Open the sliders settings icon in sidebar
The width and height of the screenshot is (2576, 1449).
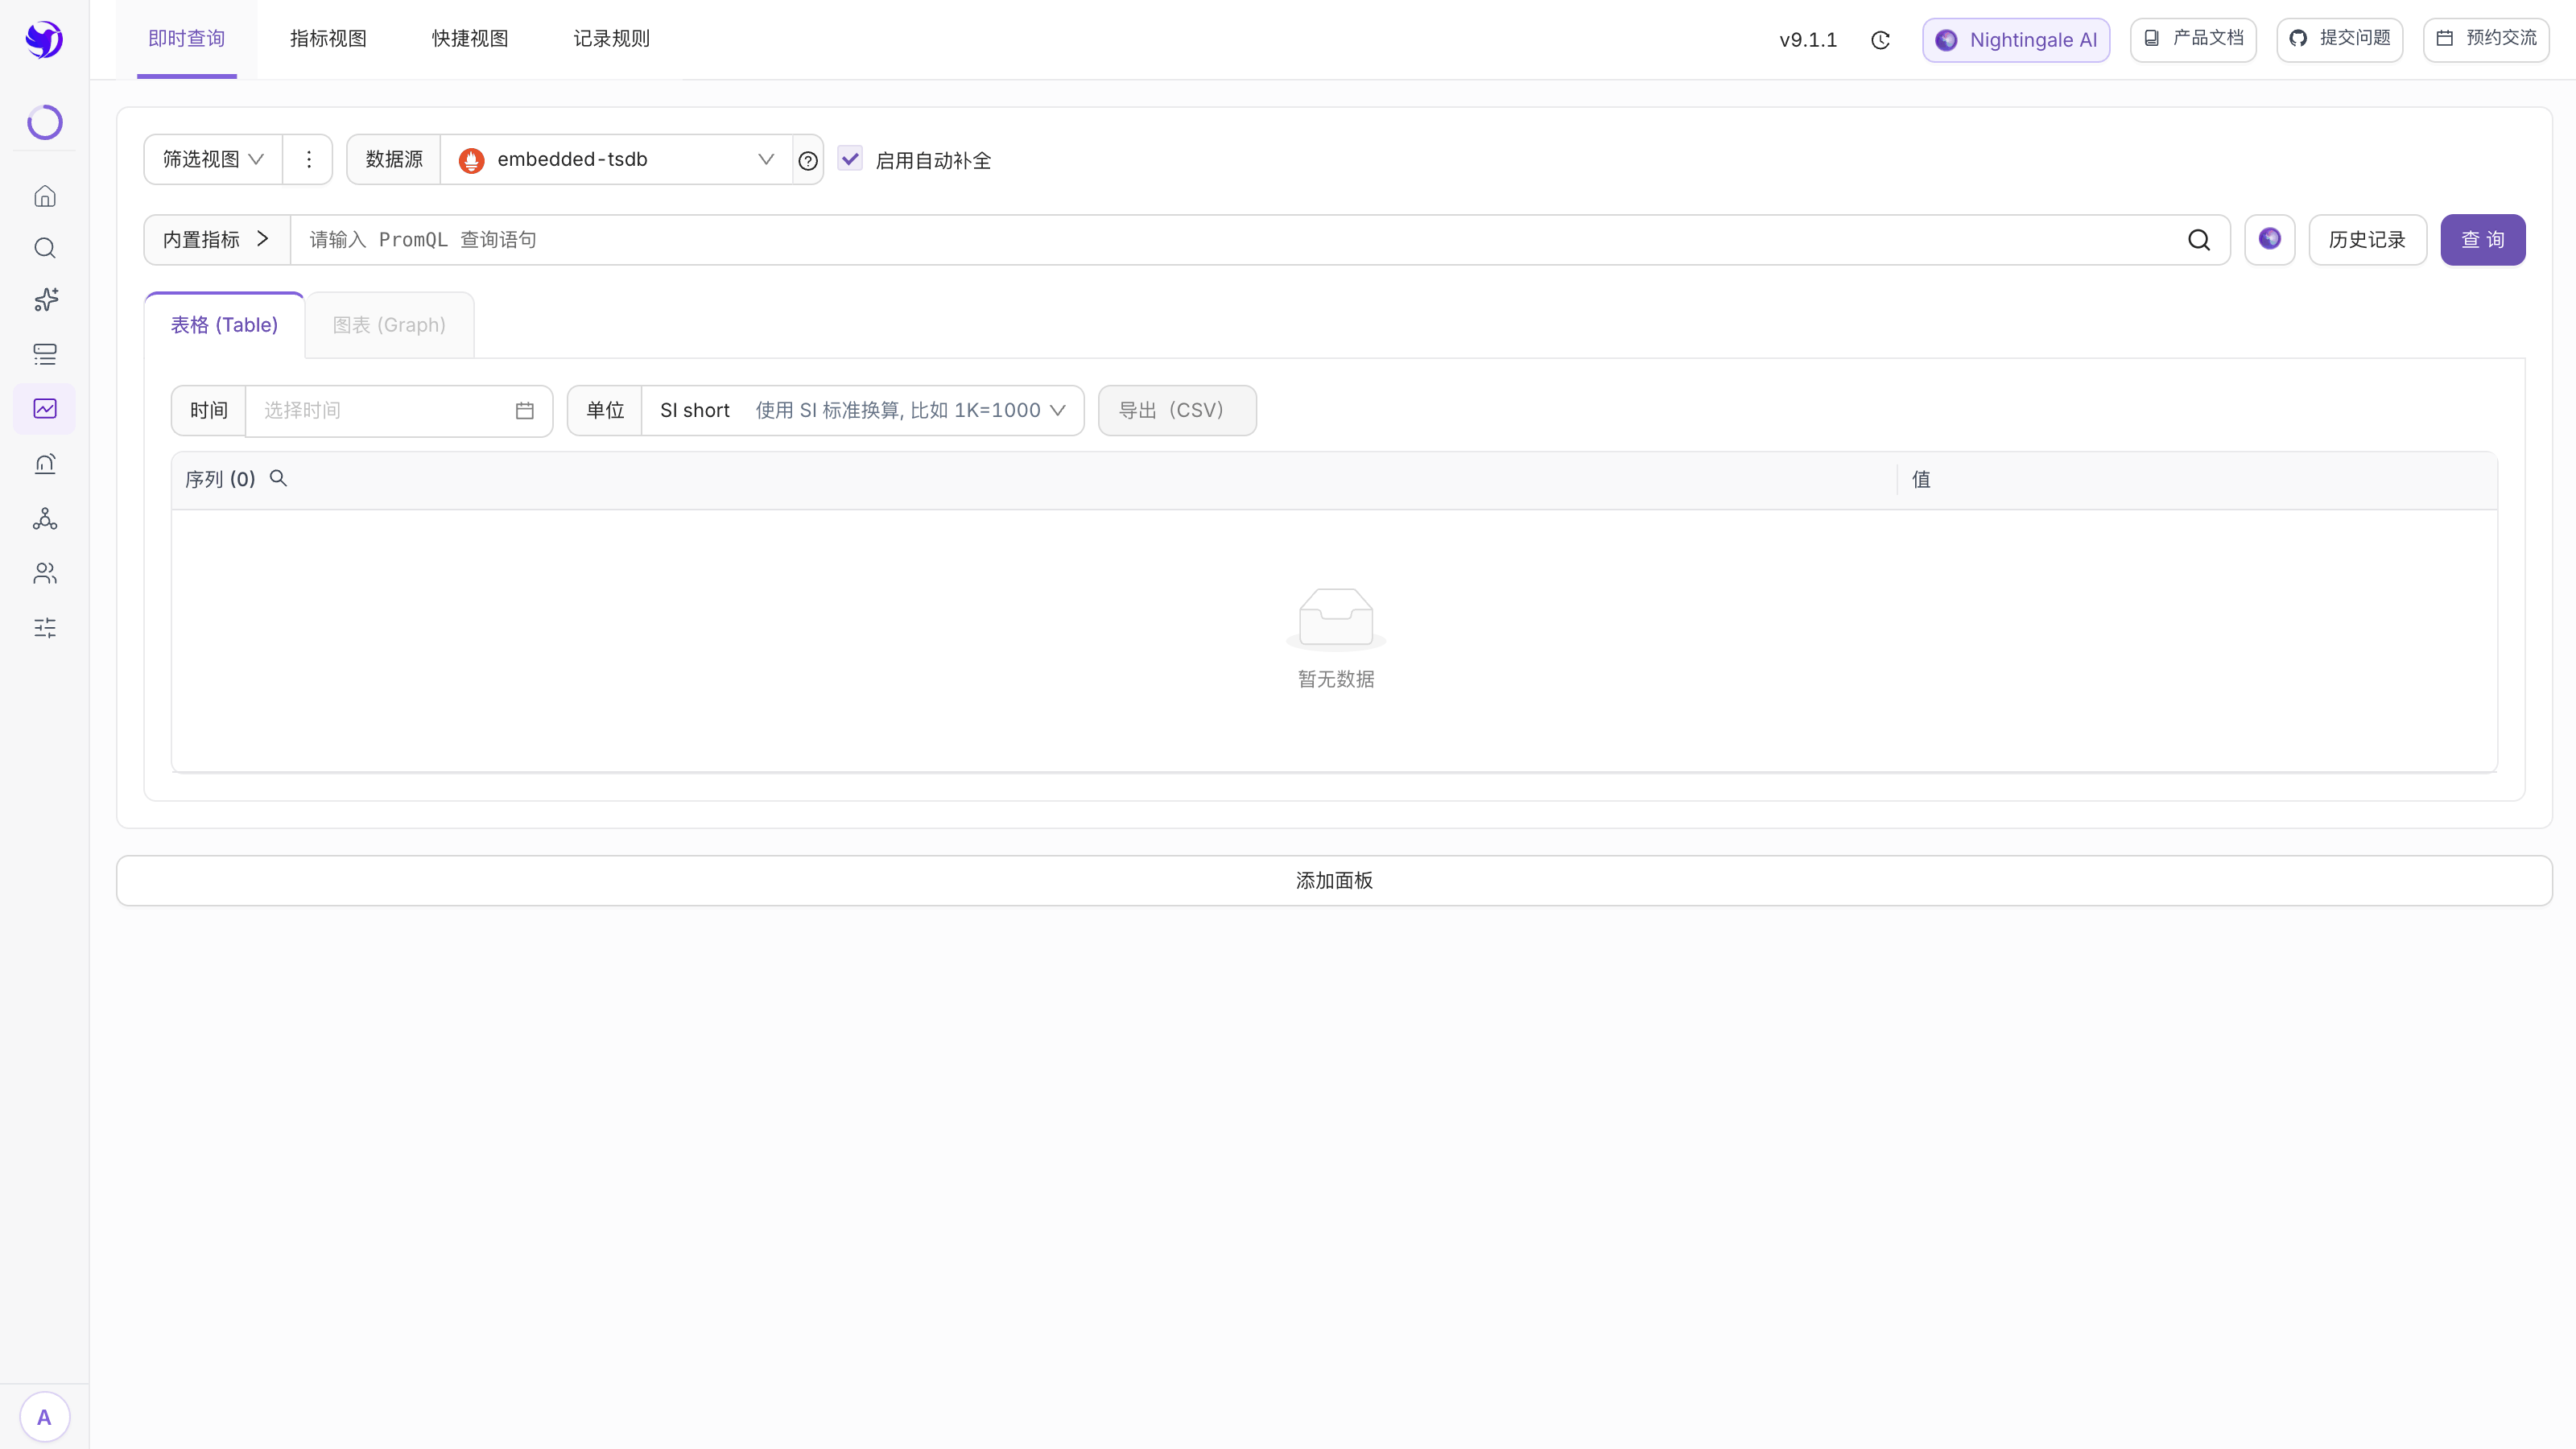coord(45,628)
